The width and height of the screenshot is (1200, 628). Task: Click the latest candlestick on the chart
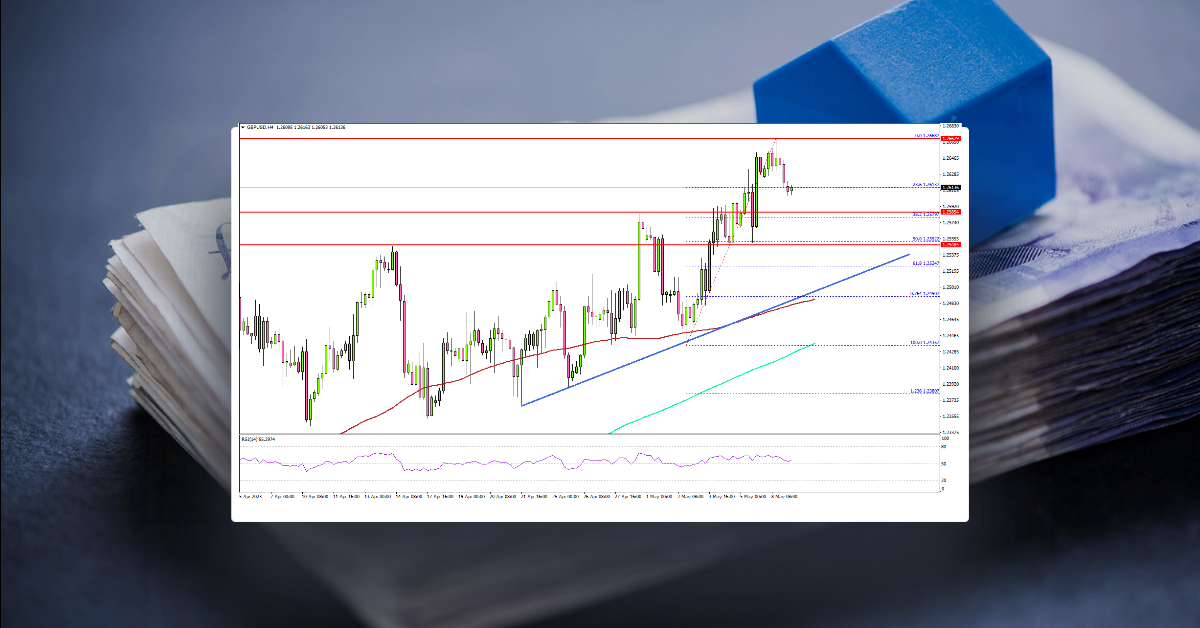[x=789, y=188]
